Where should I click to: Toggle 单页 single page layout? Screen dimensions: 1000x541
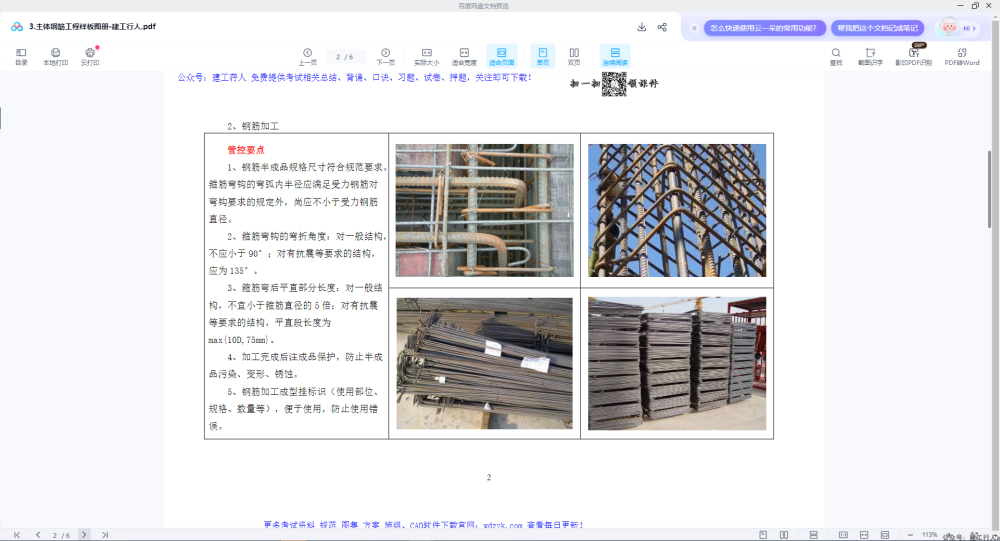point(543,56)
